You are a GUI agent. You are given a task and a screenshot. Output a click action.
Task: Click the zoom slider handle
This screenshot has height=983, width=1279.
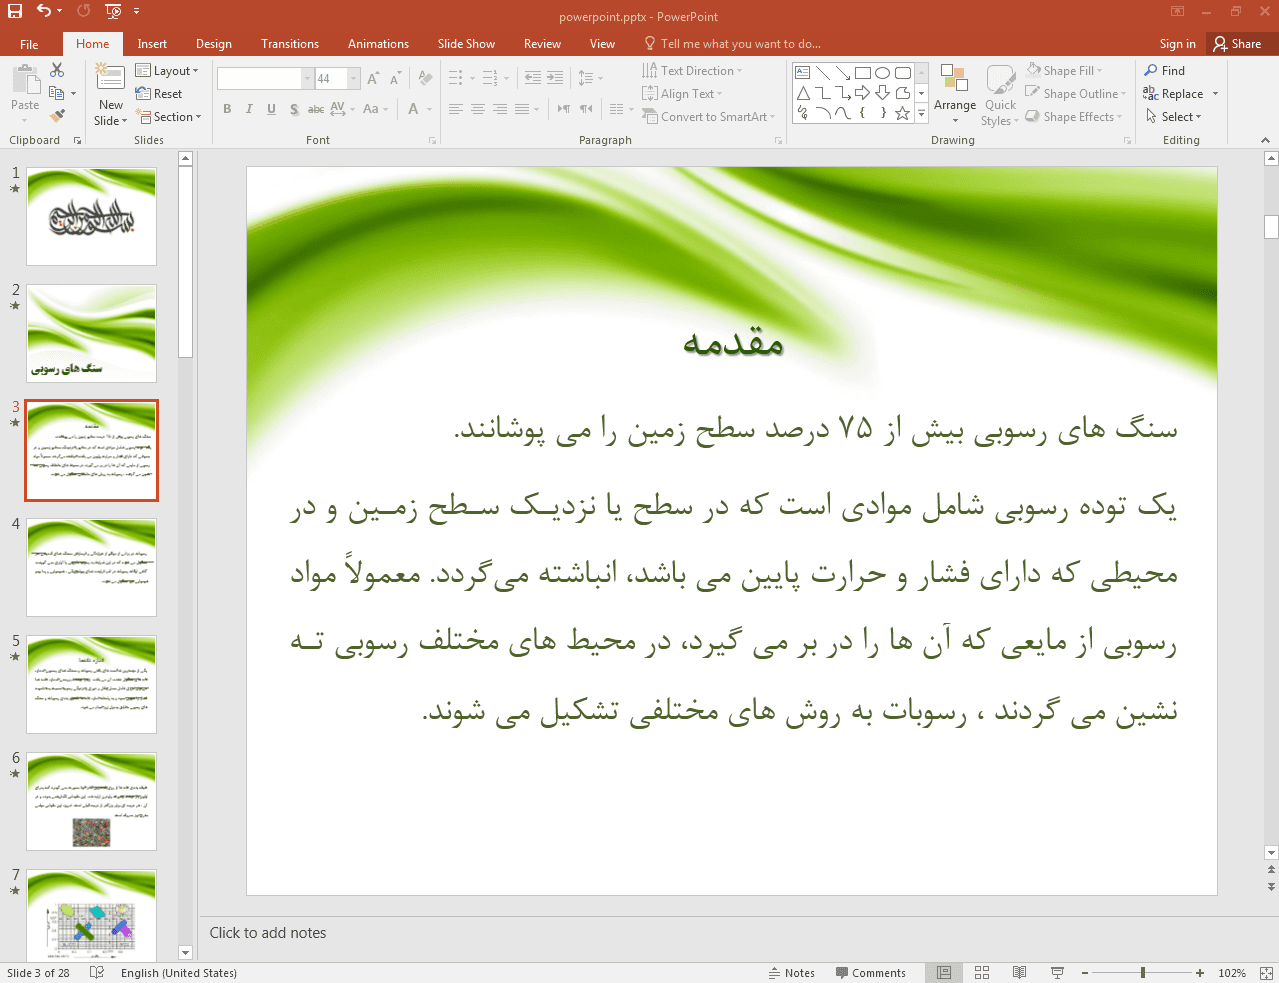(x=1143, y=973)
